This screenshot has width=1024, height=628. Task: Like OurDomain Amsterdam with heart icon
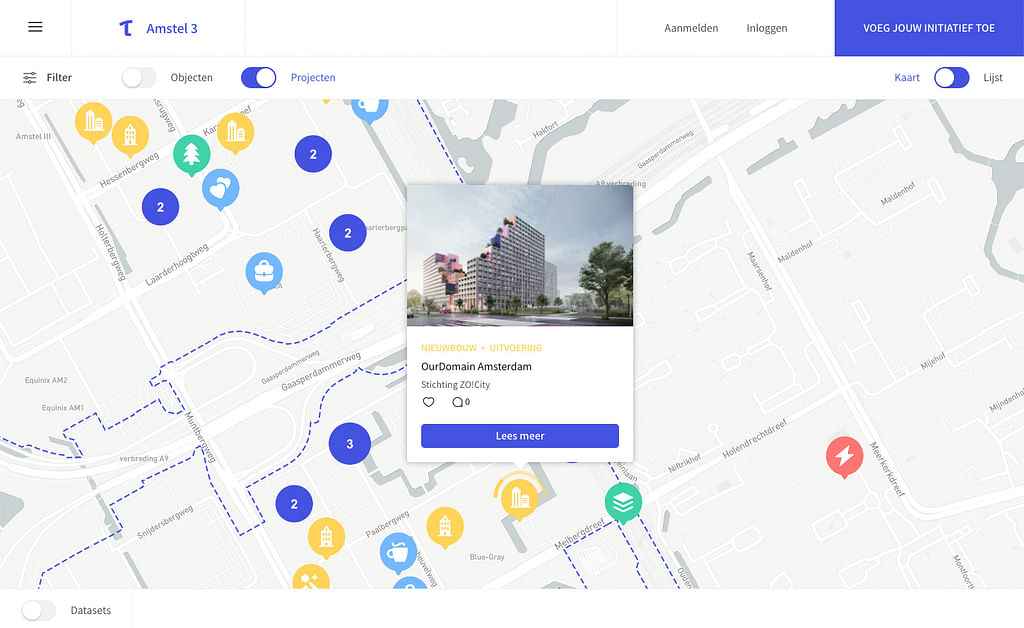click(x=429, y=402)
